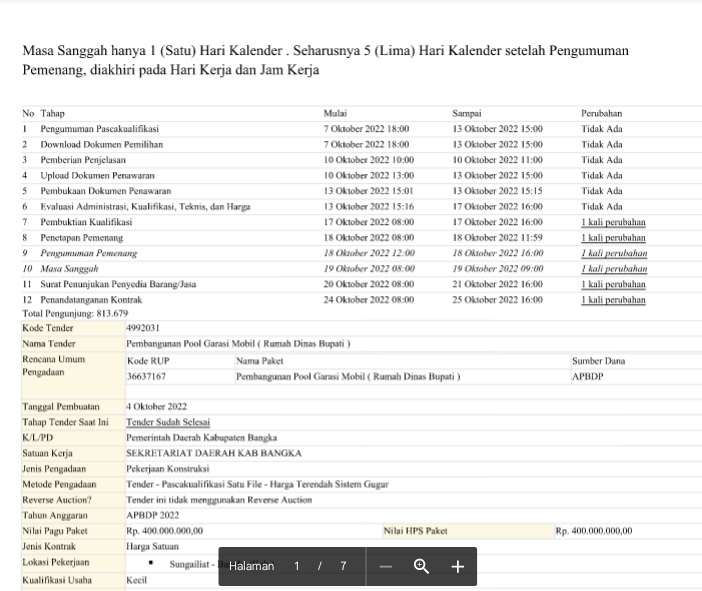Click the Nilai Pagu Paket amount value
This screenshot has height=591, width=702.
(164, 531)
